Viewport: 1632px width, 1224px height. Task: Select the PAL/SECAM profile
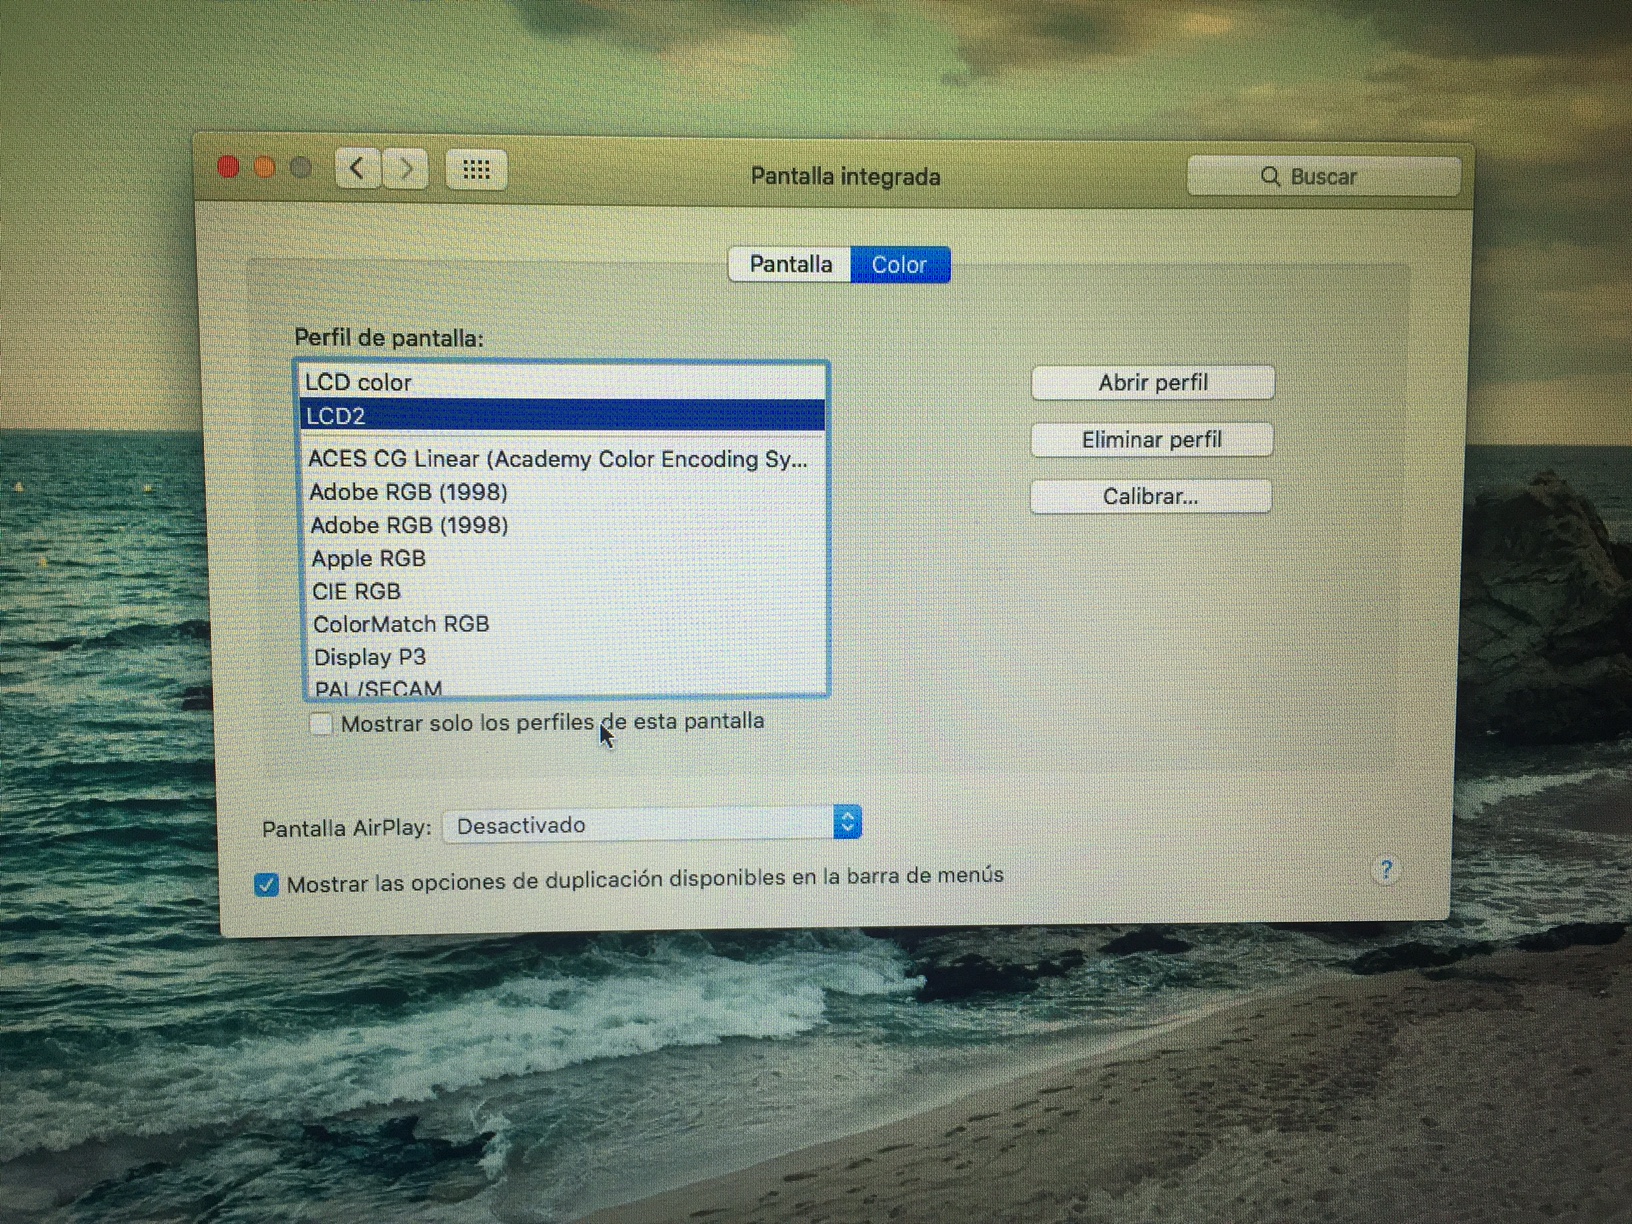tap(566, 686)
